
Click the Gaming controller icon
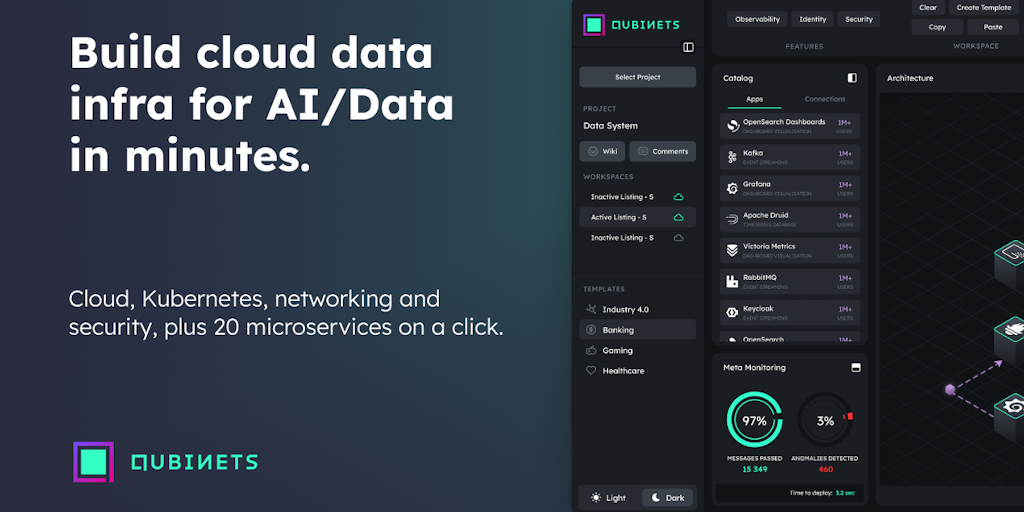(x=591, y=350)
